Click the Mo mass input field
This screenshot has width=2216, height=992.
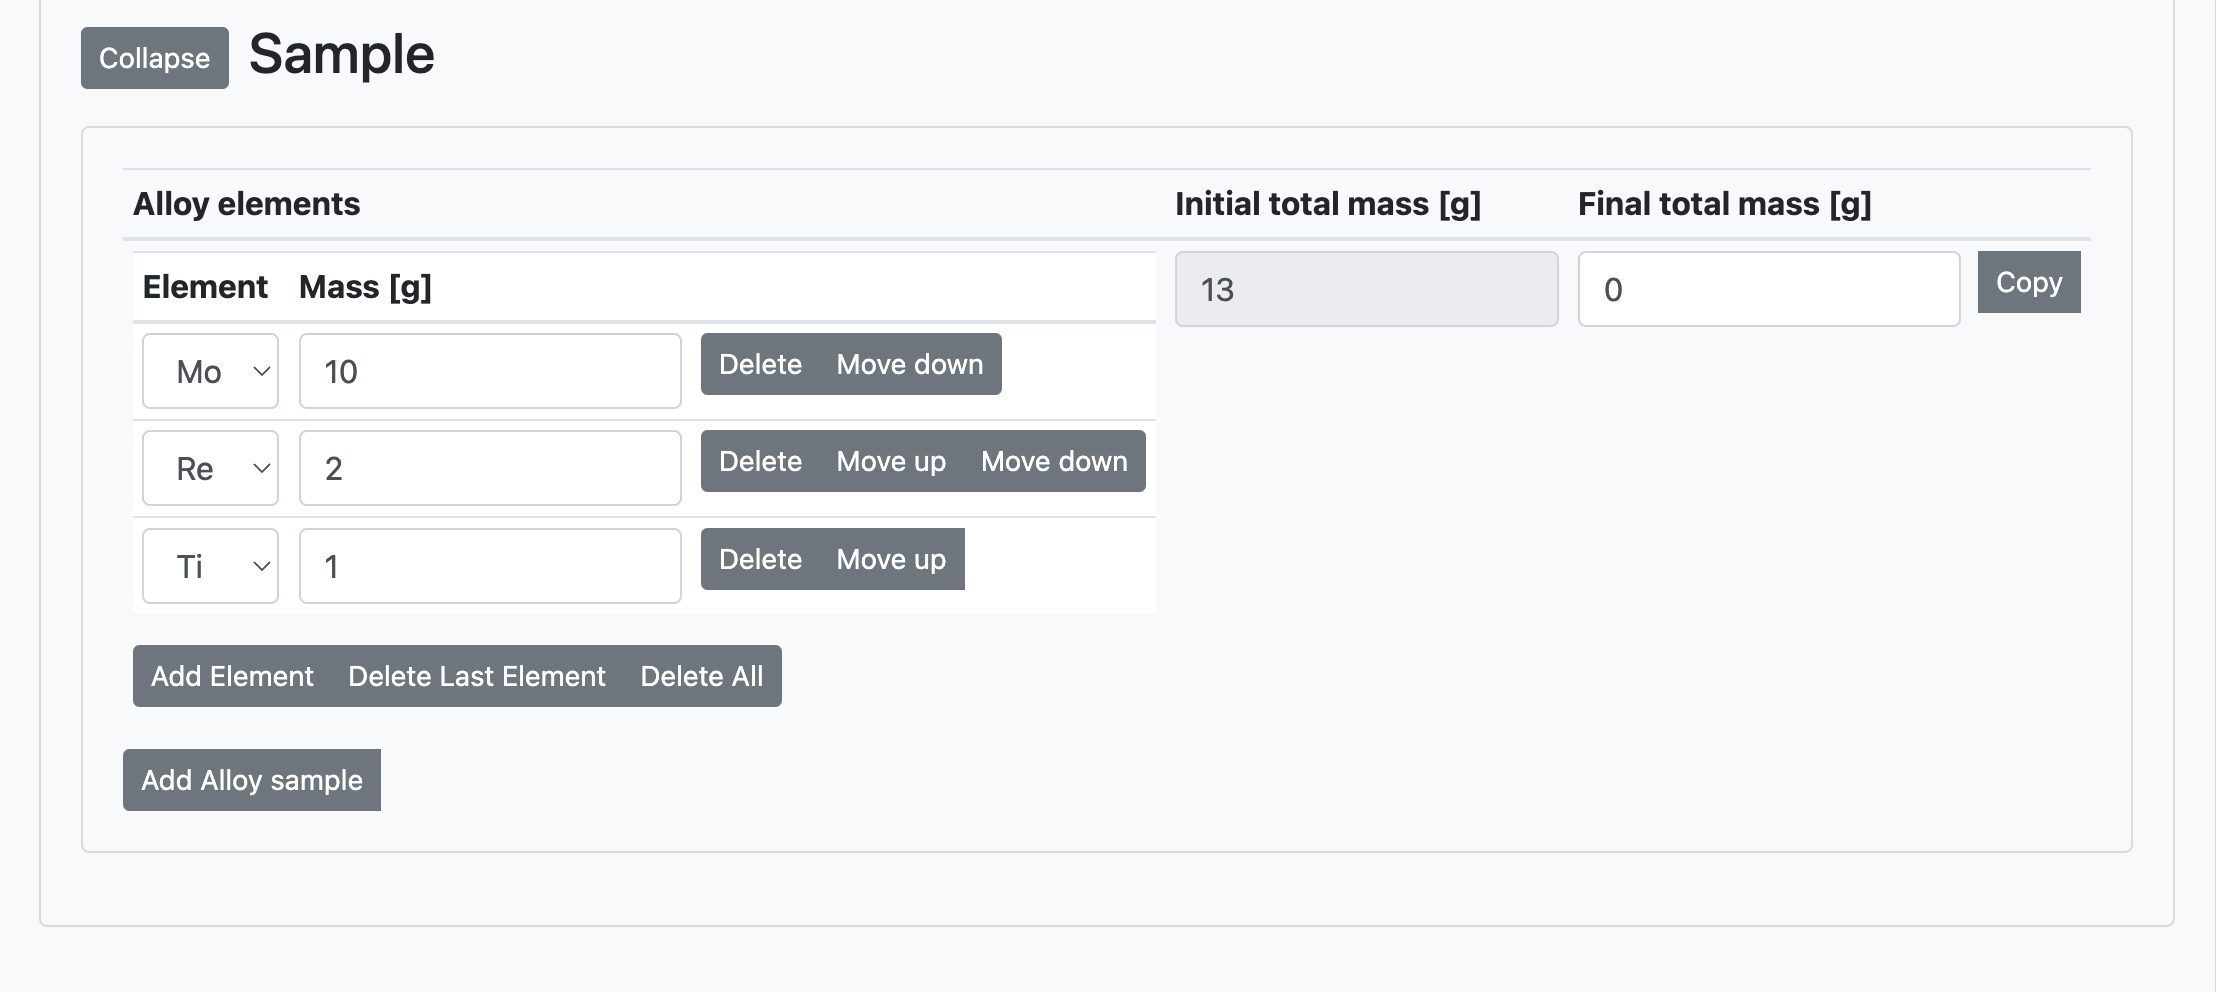click(x=490, y=371)
